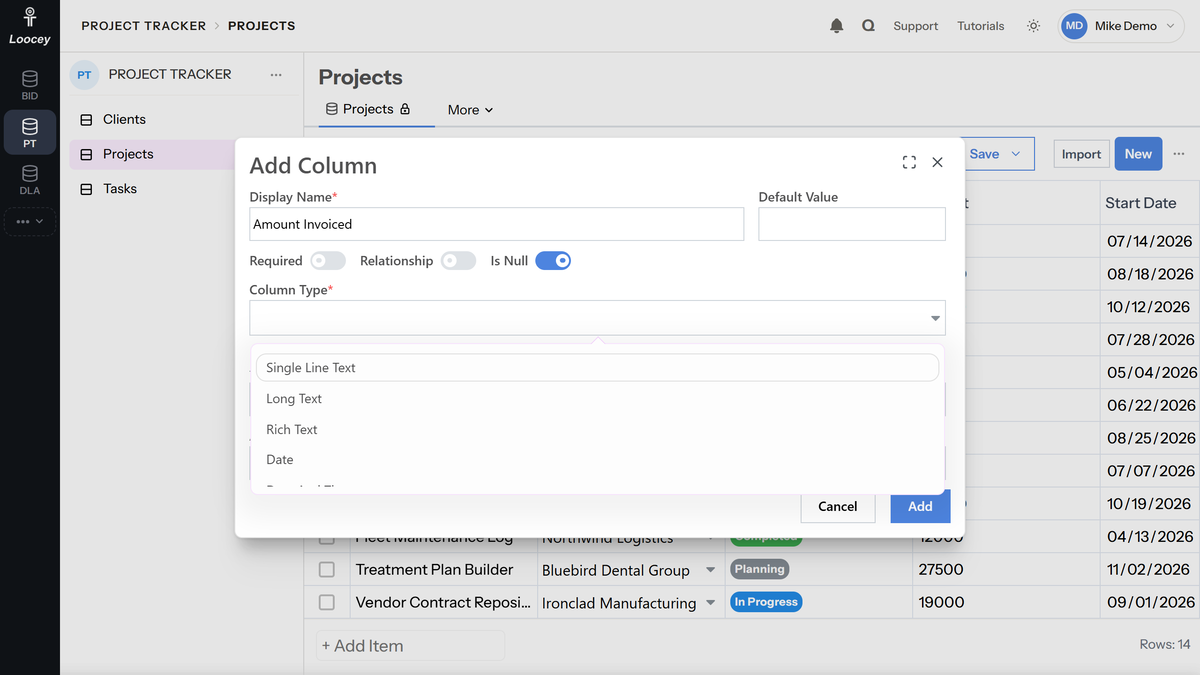The width and height of the screenshot is (1200, 675).
Task: Choose Rich Text option
Action: point(597,430)
